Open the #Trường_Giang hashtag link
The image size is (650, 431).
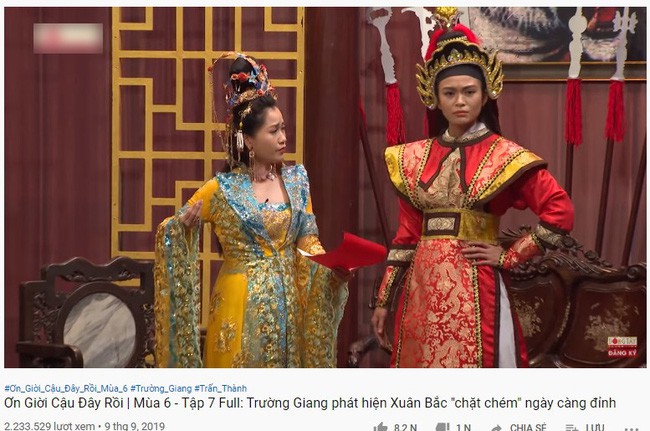(161, 388)
